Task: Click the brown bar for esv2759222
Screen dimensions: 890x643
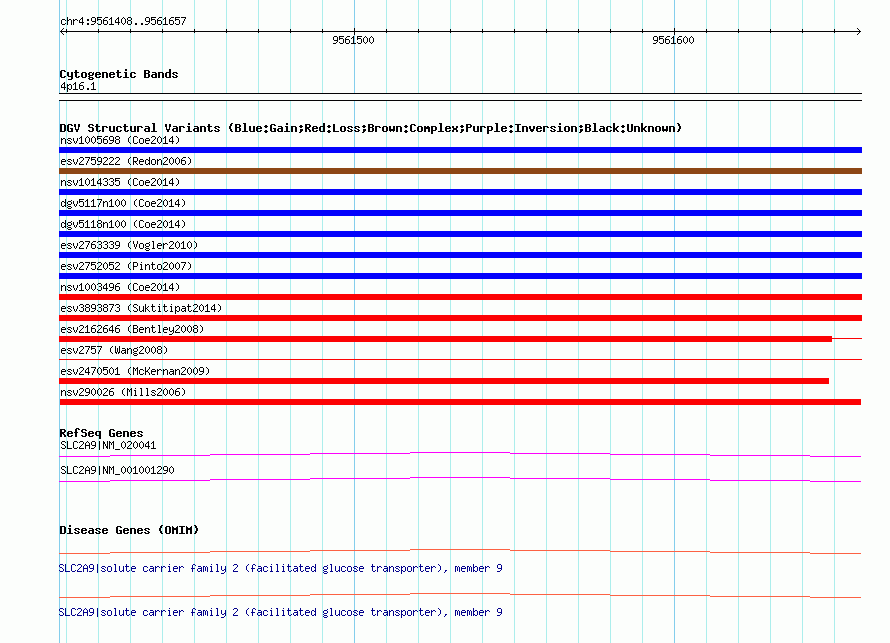Action: click(460, 171)
